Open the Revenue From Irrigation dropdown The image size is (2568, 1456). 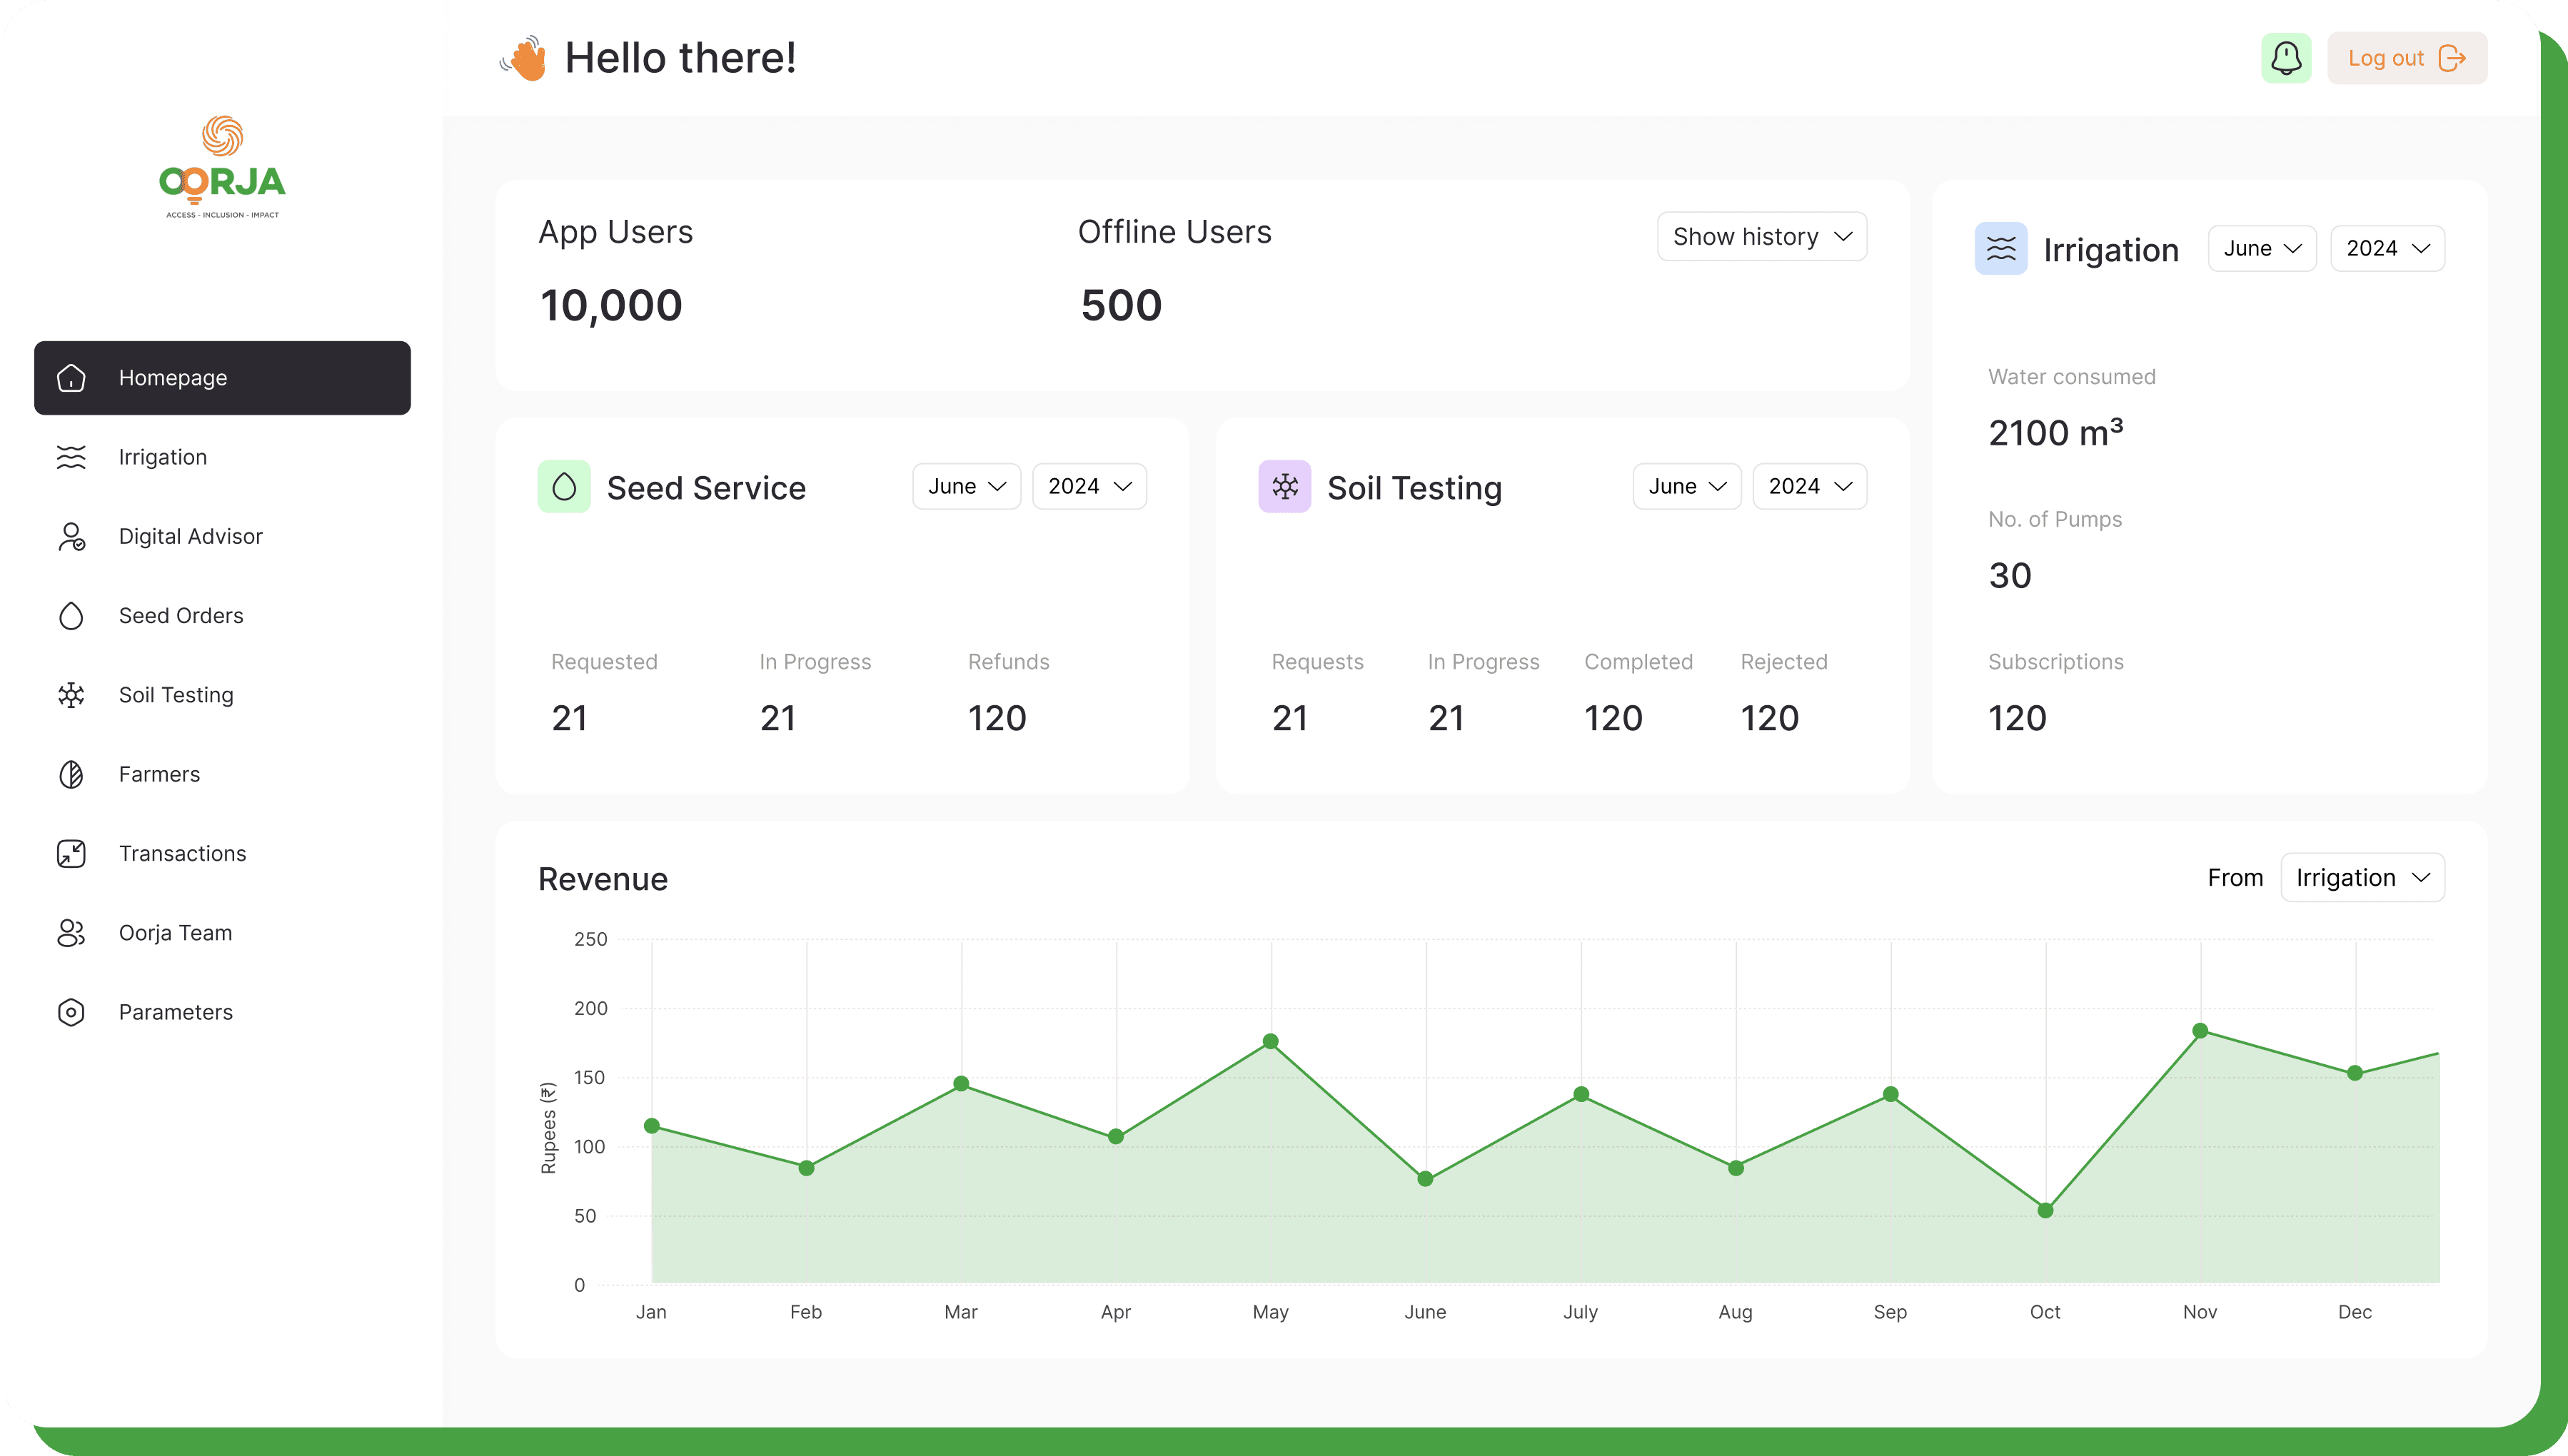click(2361, 878)
